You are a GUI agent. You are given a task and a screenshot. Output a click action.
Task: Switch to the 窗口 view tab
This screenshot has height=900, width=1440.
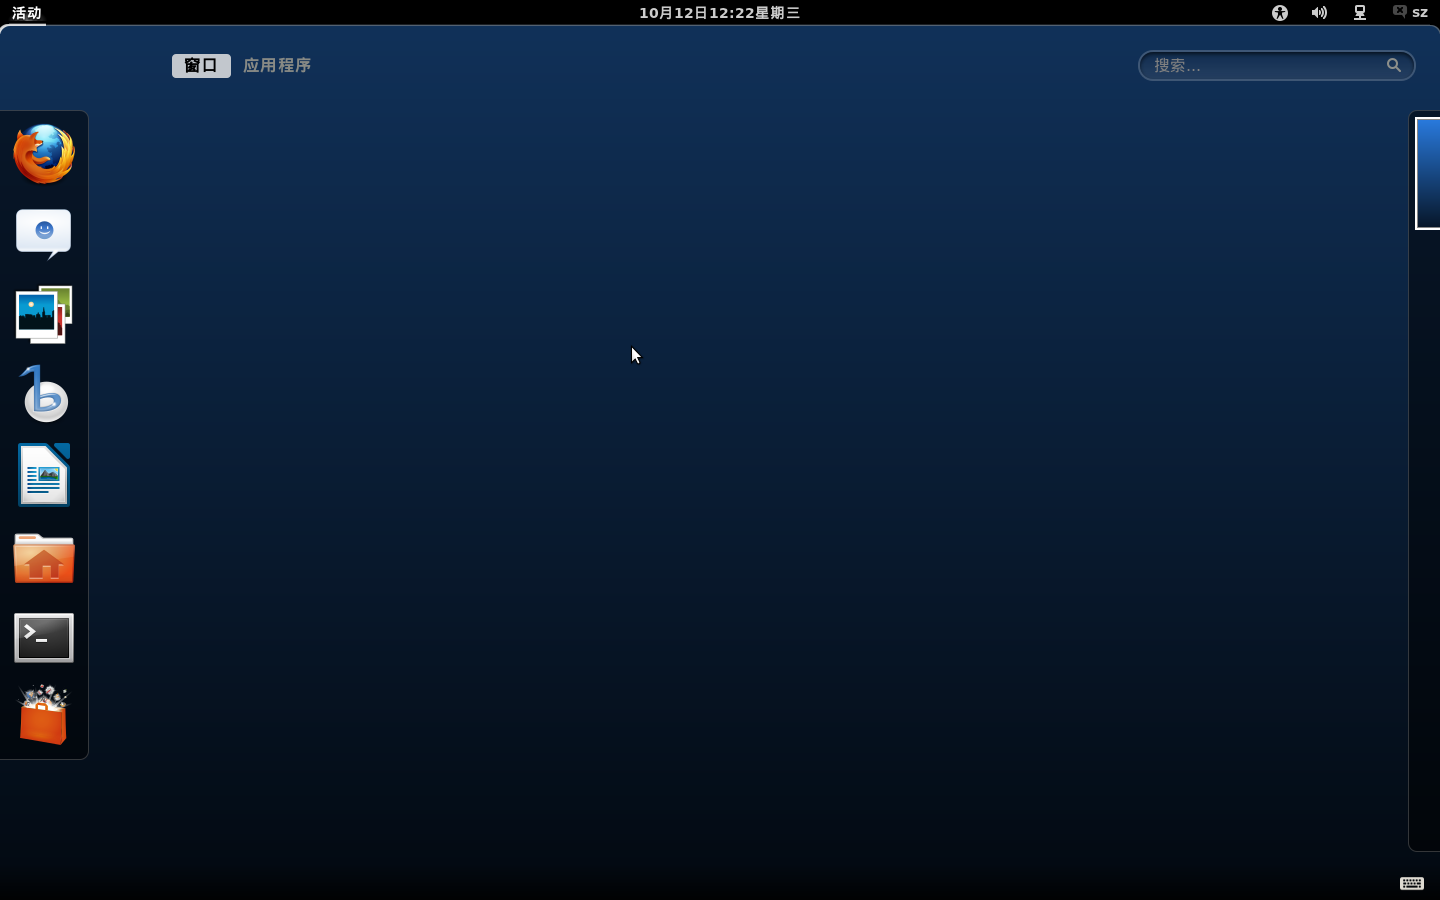click(201, 65)
